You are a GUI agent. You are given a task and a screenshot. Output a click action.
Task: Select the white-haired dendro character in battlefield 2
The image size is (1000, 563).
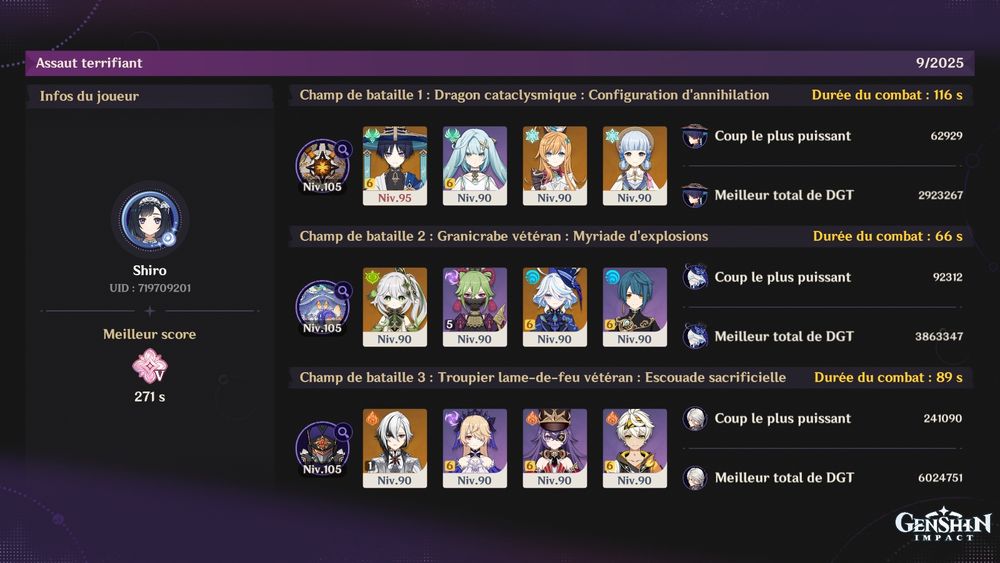395,307
